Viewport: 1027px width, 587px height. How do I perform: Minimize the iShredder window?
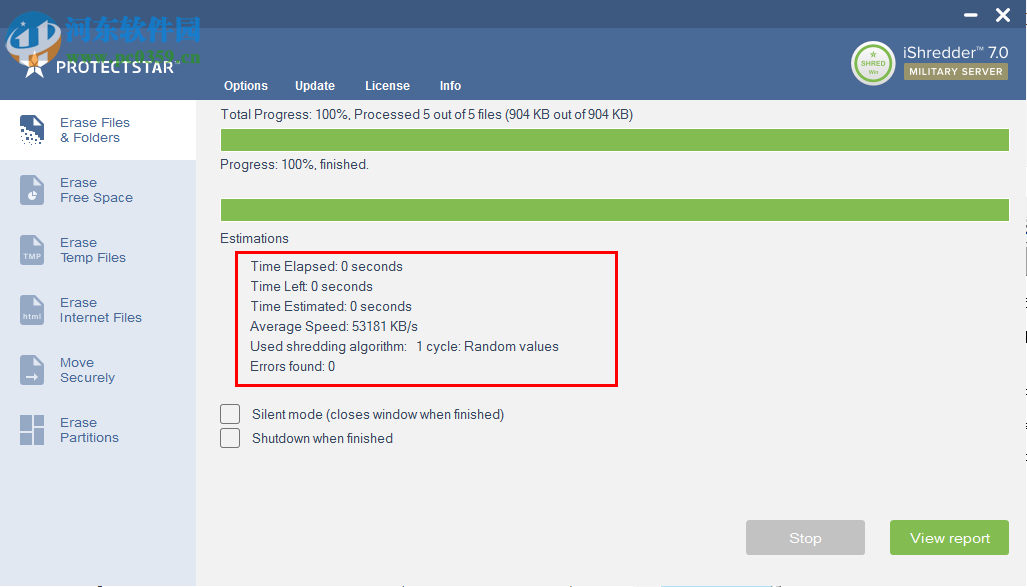pos(971,14)
